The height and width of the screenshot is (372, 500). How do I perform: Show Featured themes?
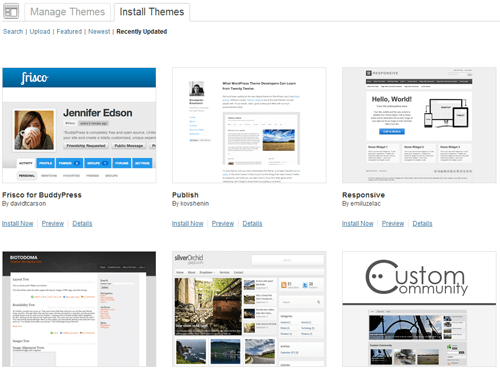tap(69, 31)
